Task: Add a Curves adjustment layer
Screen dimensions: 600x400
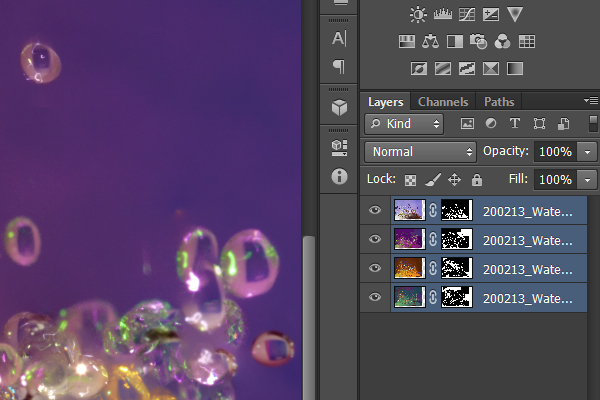Action: pyautogui.click(x=467, y=15)
